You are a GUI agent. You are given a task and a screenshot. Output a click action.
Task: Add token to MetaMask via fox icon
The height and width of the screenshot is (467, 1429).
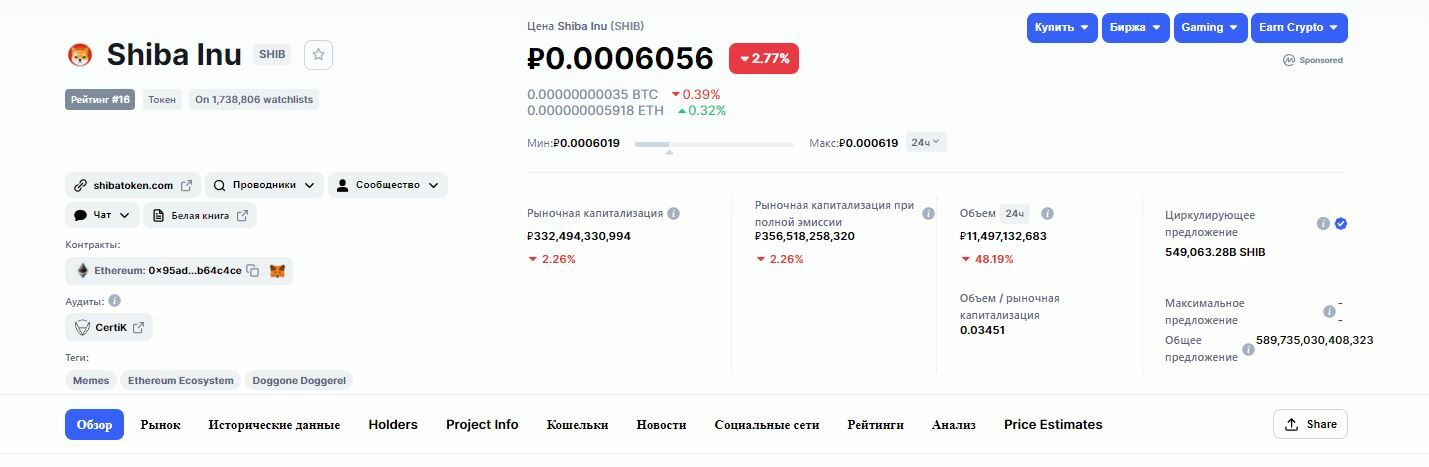pyautogui.click(x=277, y=271)
